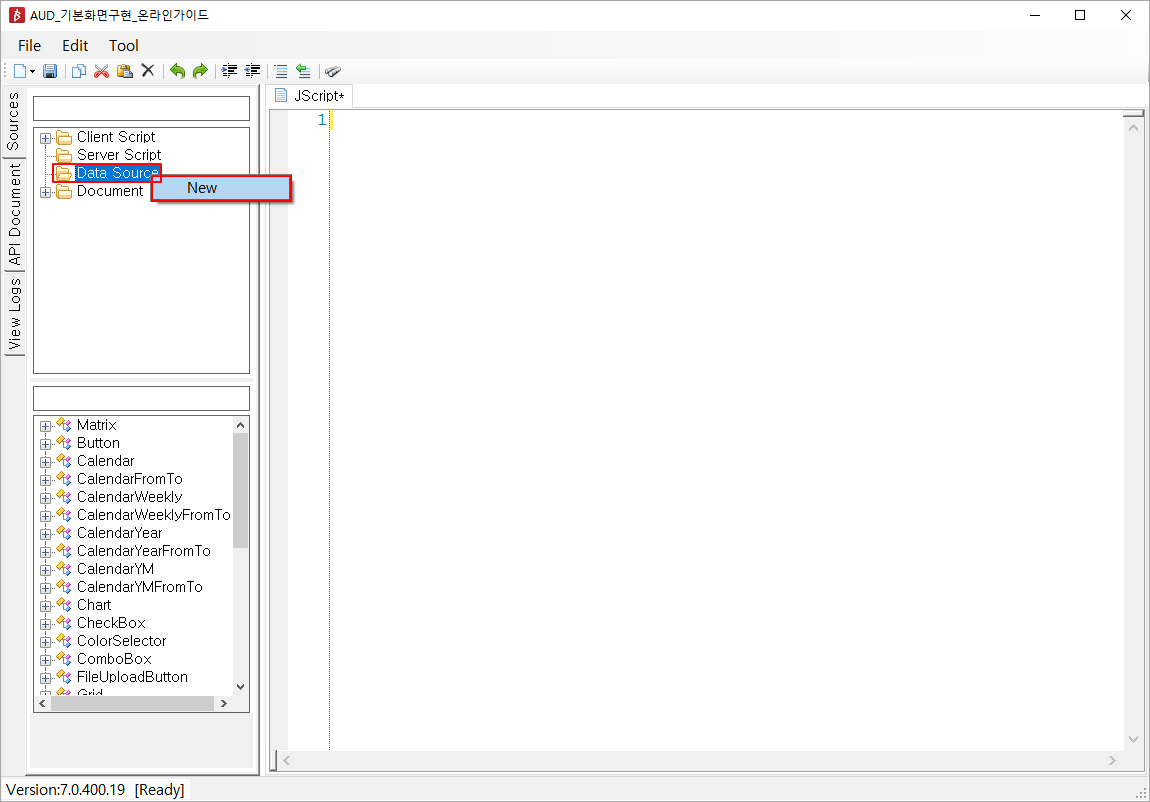Select CalendarWeekly in the component list
1150x802 pixels.
point(129,497)
